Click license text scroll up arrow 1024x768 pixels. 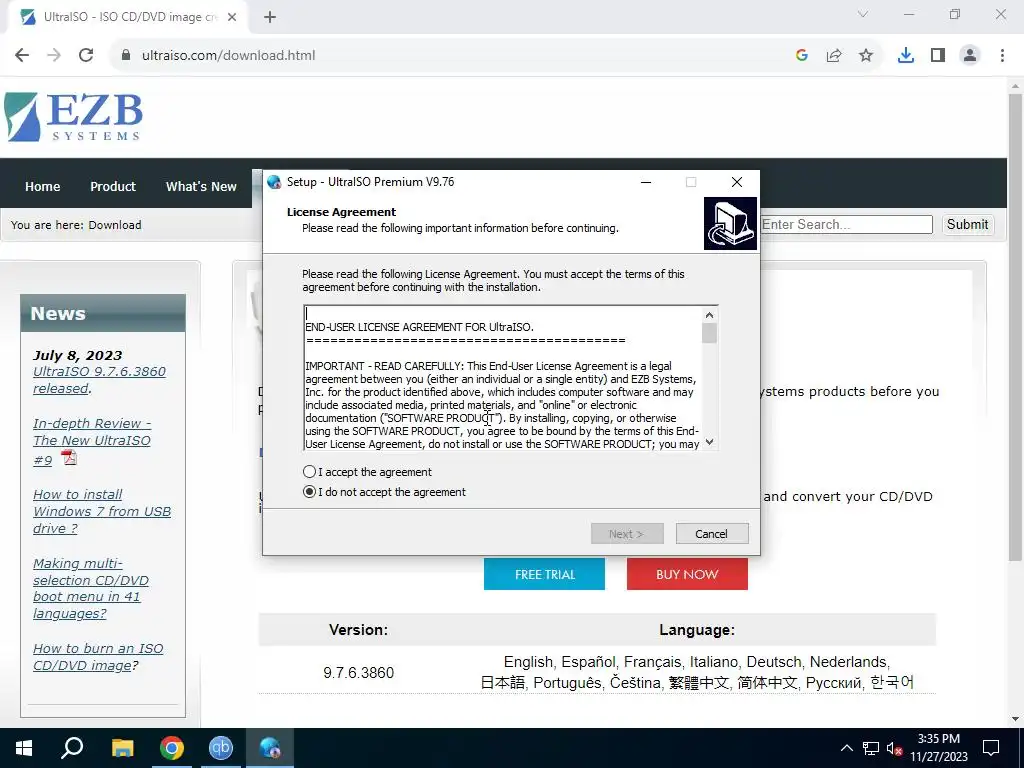709,315
